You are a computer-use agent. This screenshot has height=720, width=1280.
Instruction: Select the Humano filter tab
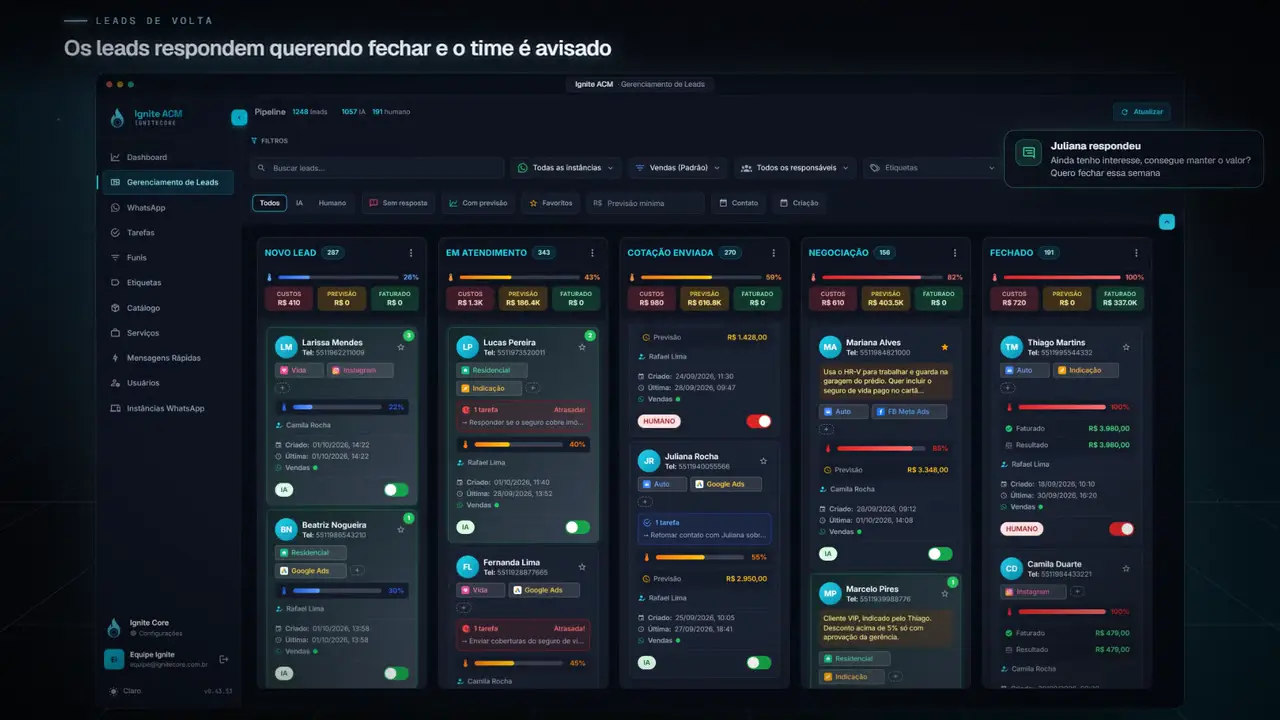point(332,203)
